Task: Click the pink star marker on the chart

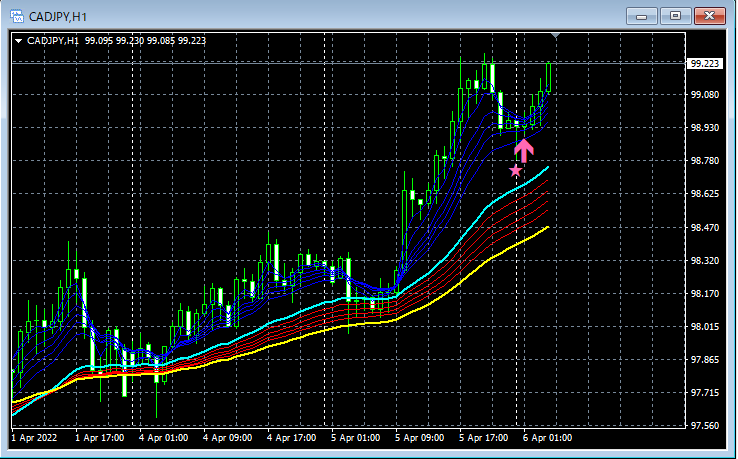Action: [x=516, y=170]
